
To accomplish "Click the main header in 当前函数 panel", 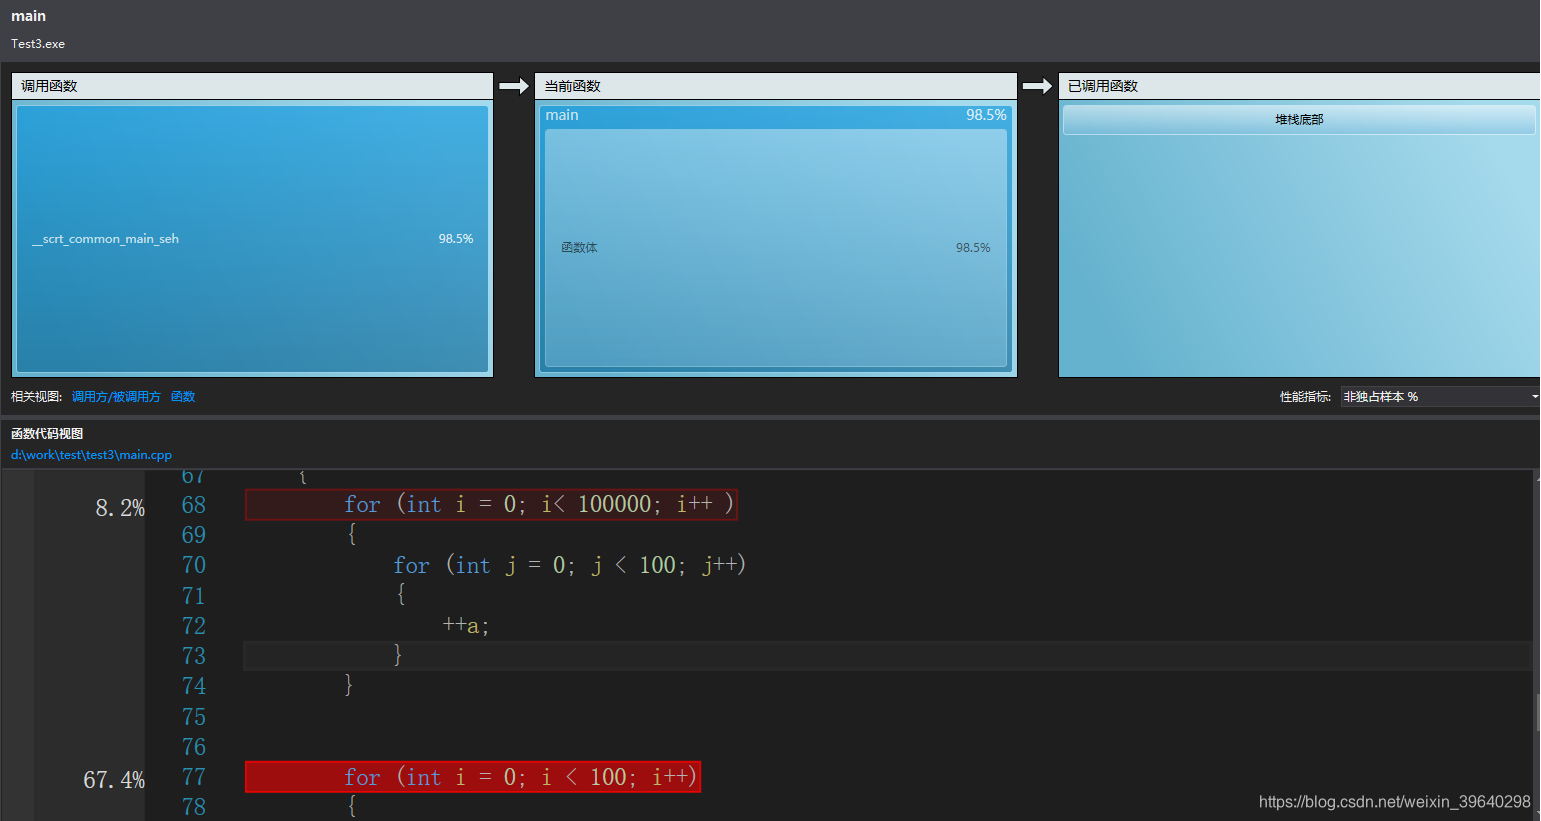I will coord(775,115).
